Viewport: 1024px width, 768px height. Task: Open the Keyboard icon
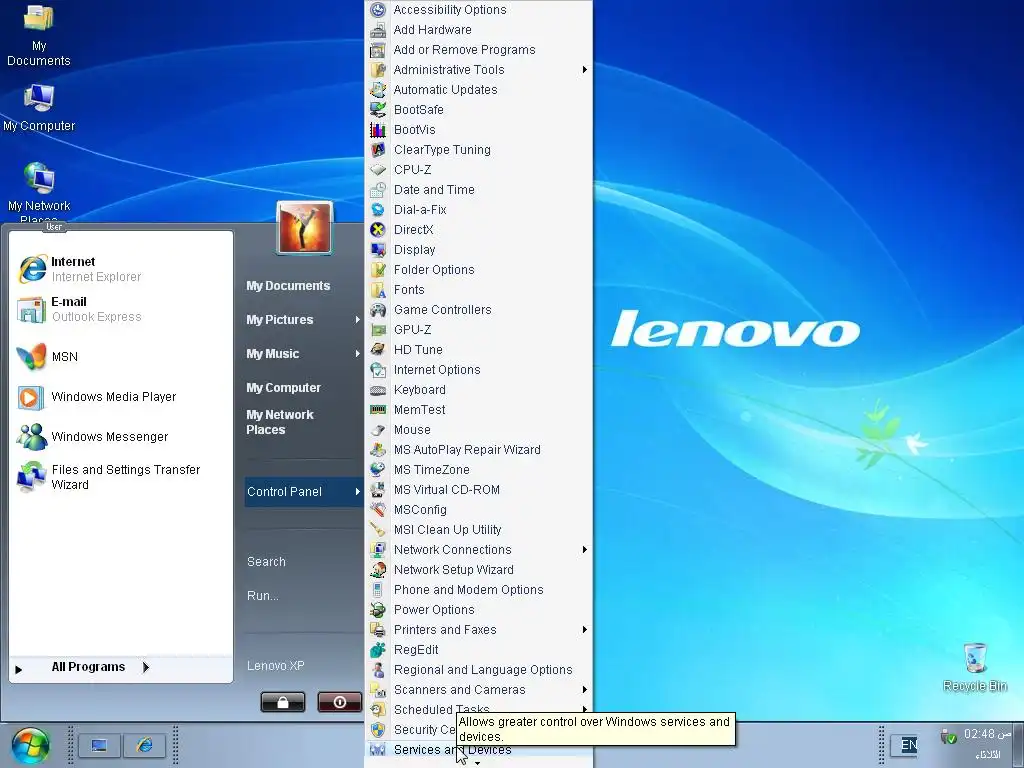coord(377,390)
